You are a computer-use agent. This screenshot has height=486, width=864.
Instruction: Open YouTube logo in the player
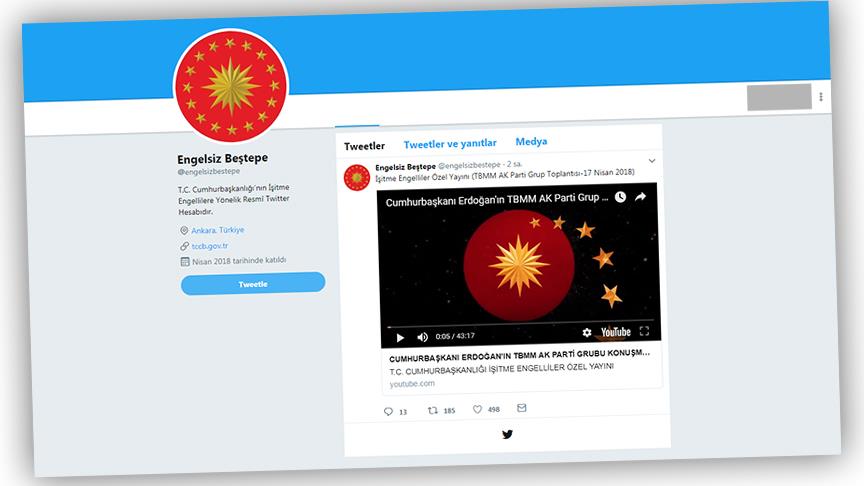click(615, 332)
